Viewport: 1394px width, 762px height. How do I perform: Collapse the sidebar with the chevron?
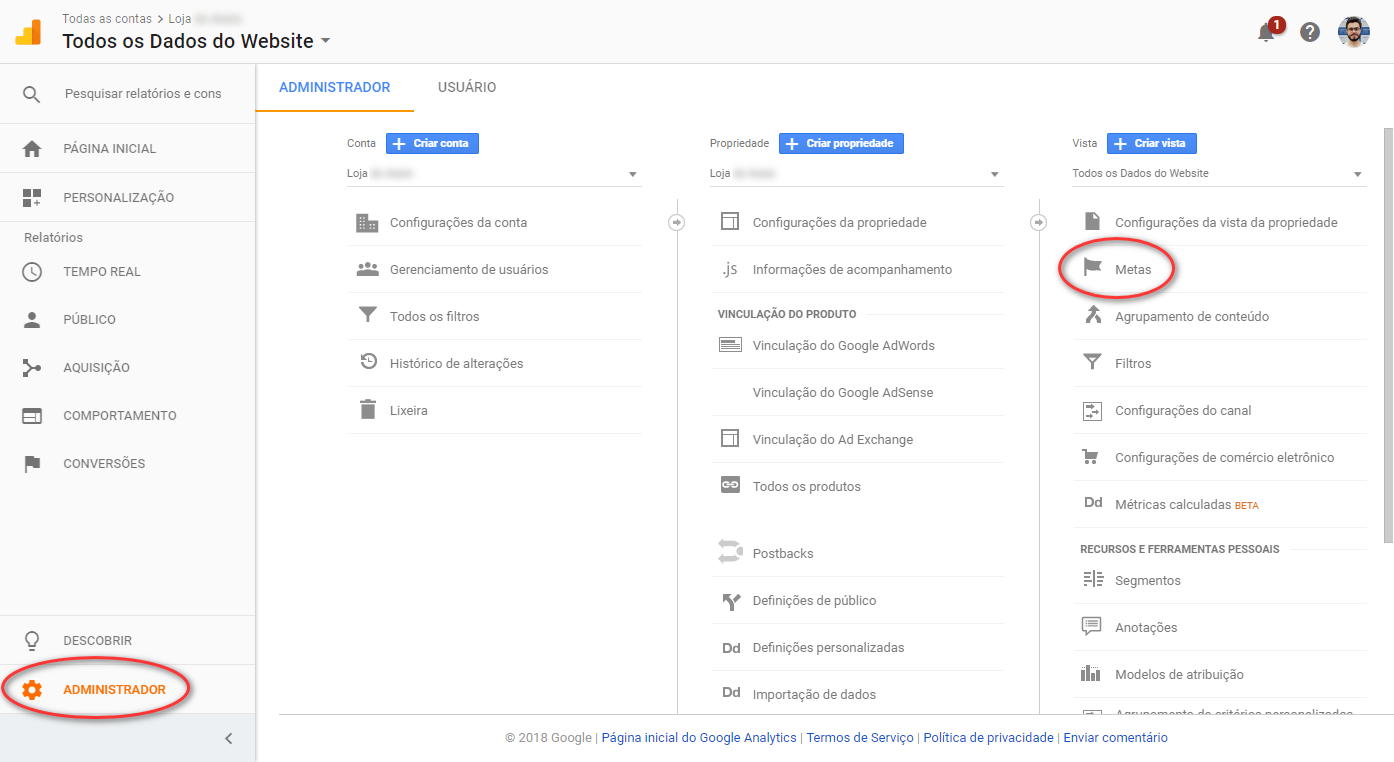click(x=228, y=737)
